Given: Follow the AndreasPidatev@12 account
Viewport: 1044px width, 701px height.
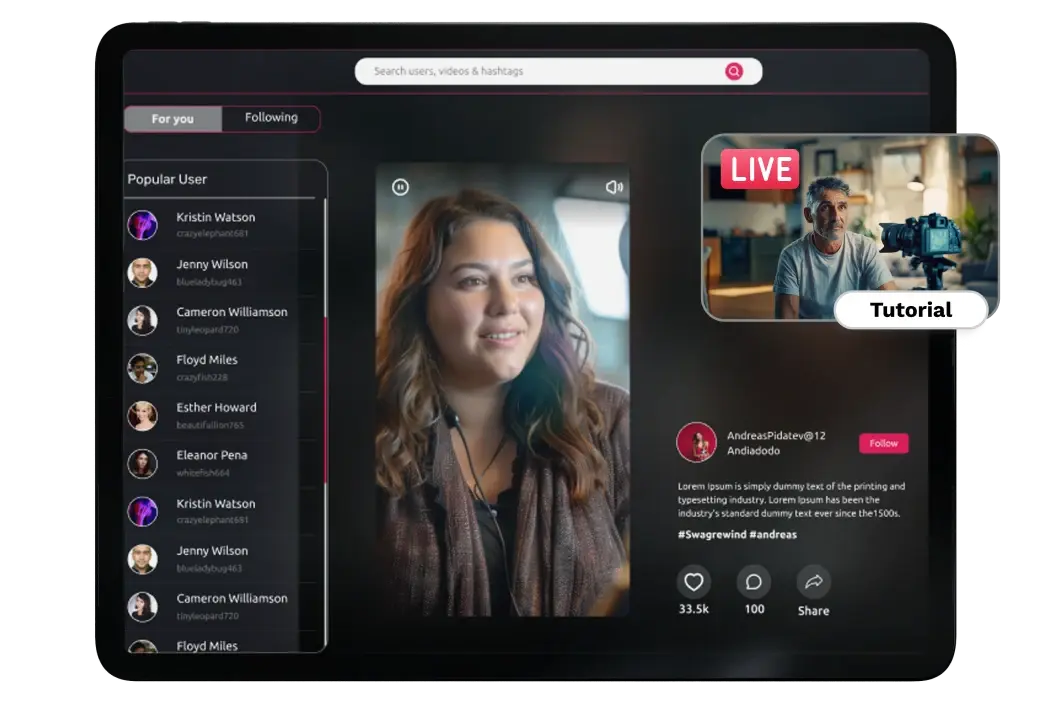Looking at the screenshot, I should pyautogui.click(x=883, y=443).
